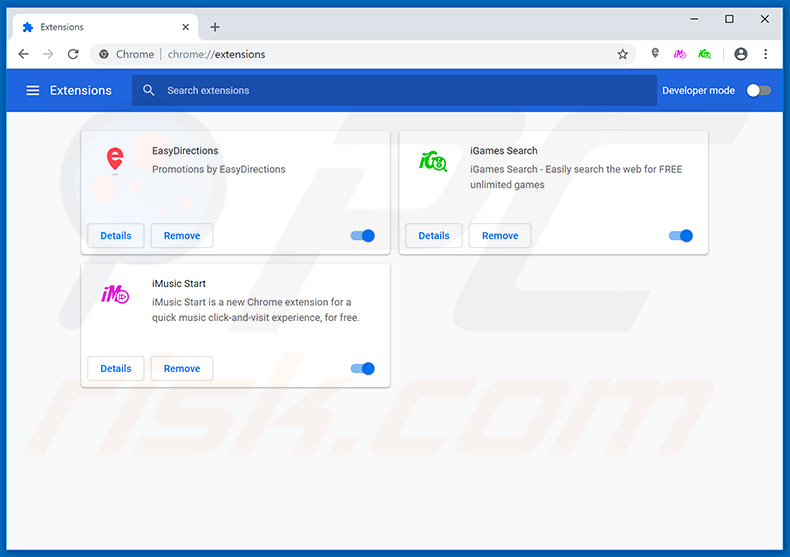Screen dimensions: 790x557
Task: Turn off the iMusic Start extension
Action: pyautogui.click(x=363, y=369)
